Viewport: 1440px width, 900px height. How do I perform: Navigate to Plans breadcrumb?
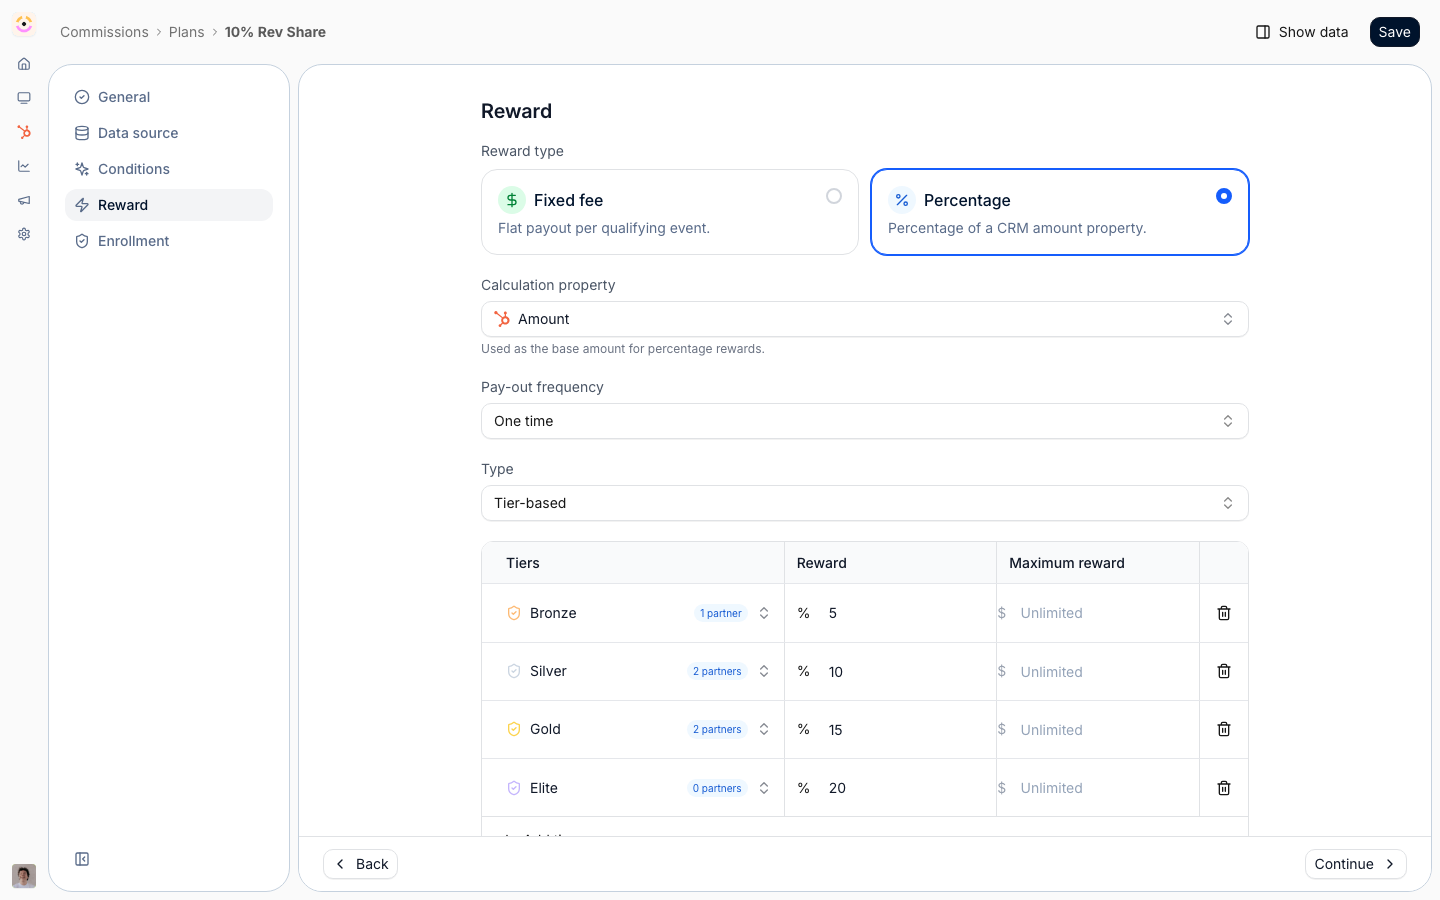(186, 32)
